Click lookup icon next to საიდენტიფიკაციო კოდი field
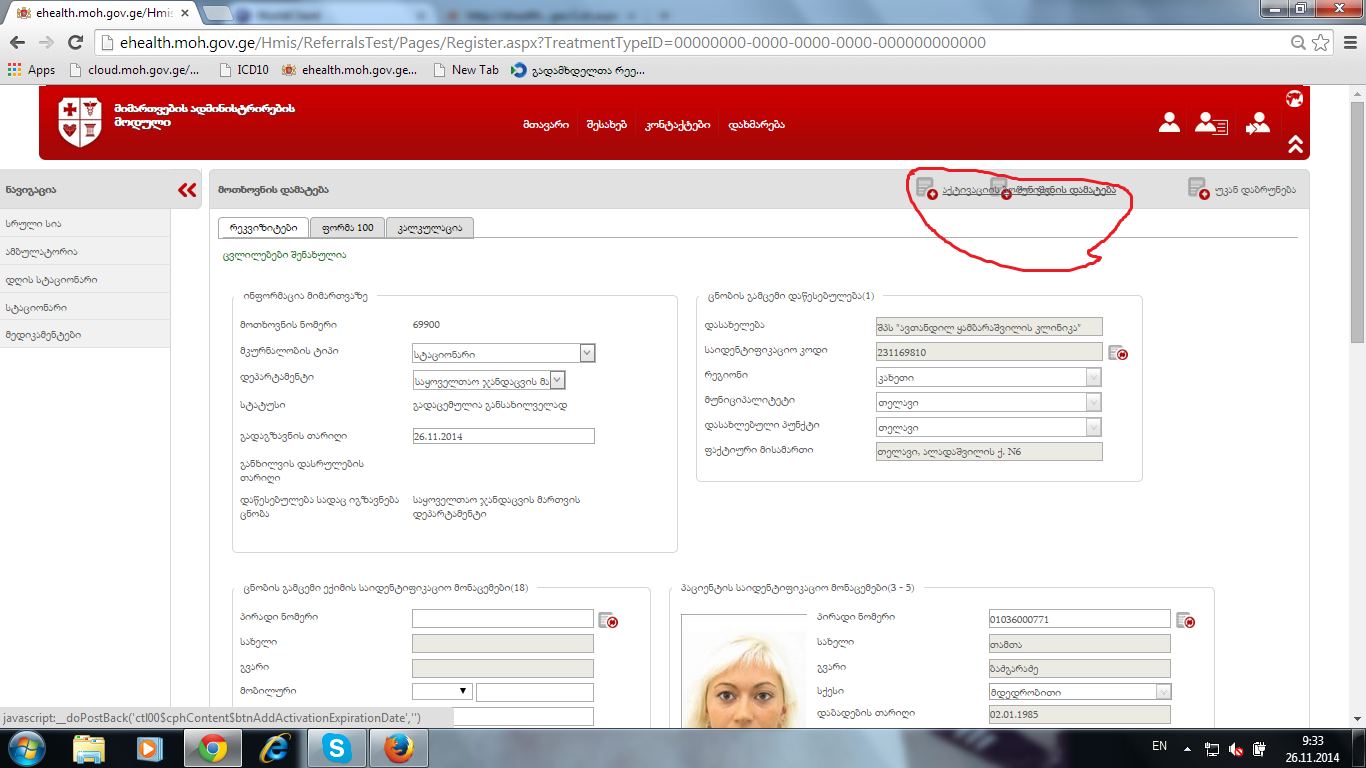1366x768 pixels. pyautogui.click(x=1118, y=352)
